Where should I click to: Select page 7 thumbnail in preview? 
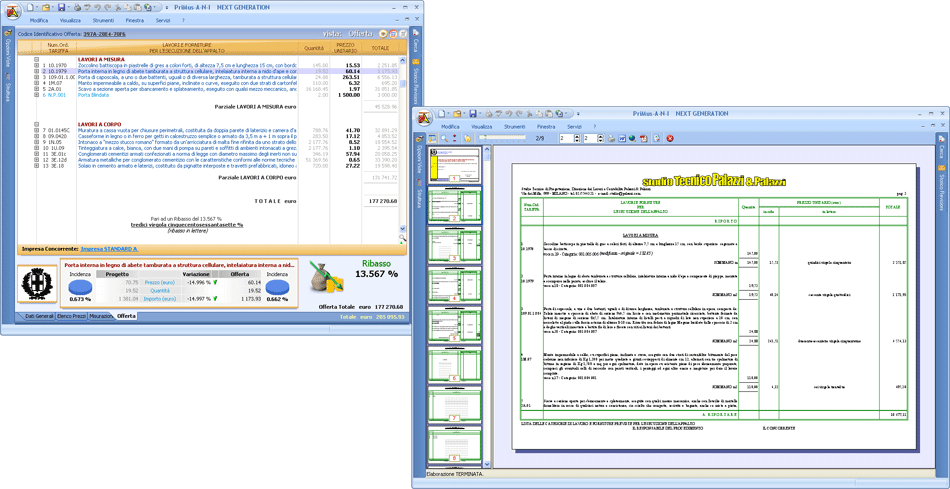point(453,405)
